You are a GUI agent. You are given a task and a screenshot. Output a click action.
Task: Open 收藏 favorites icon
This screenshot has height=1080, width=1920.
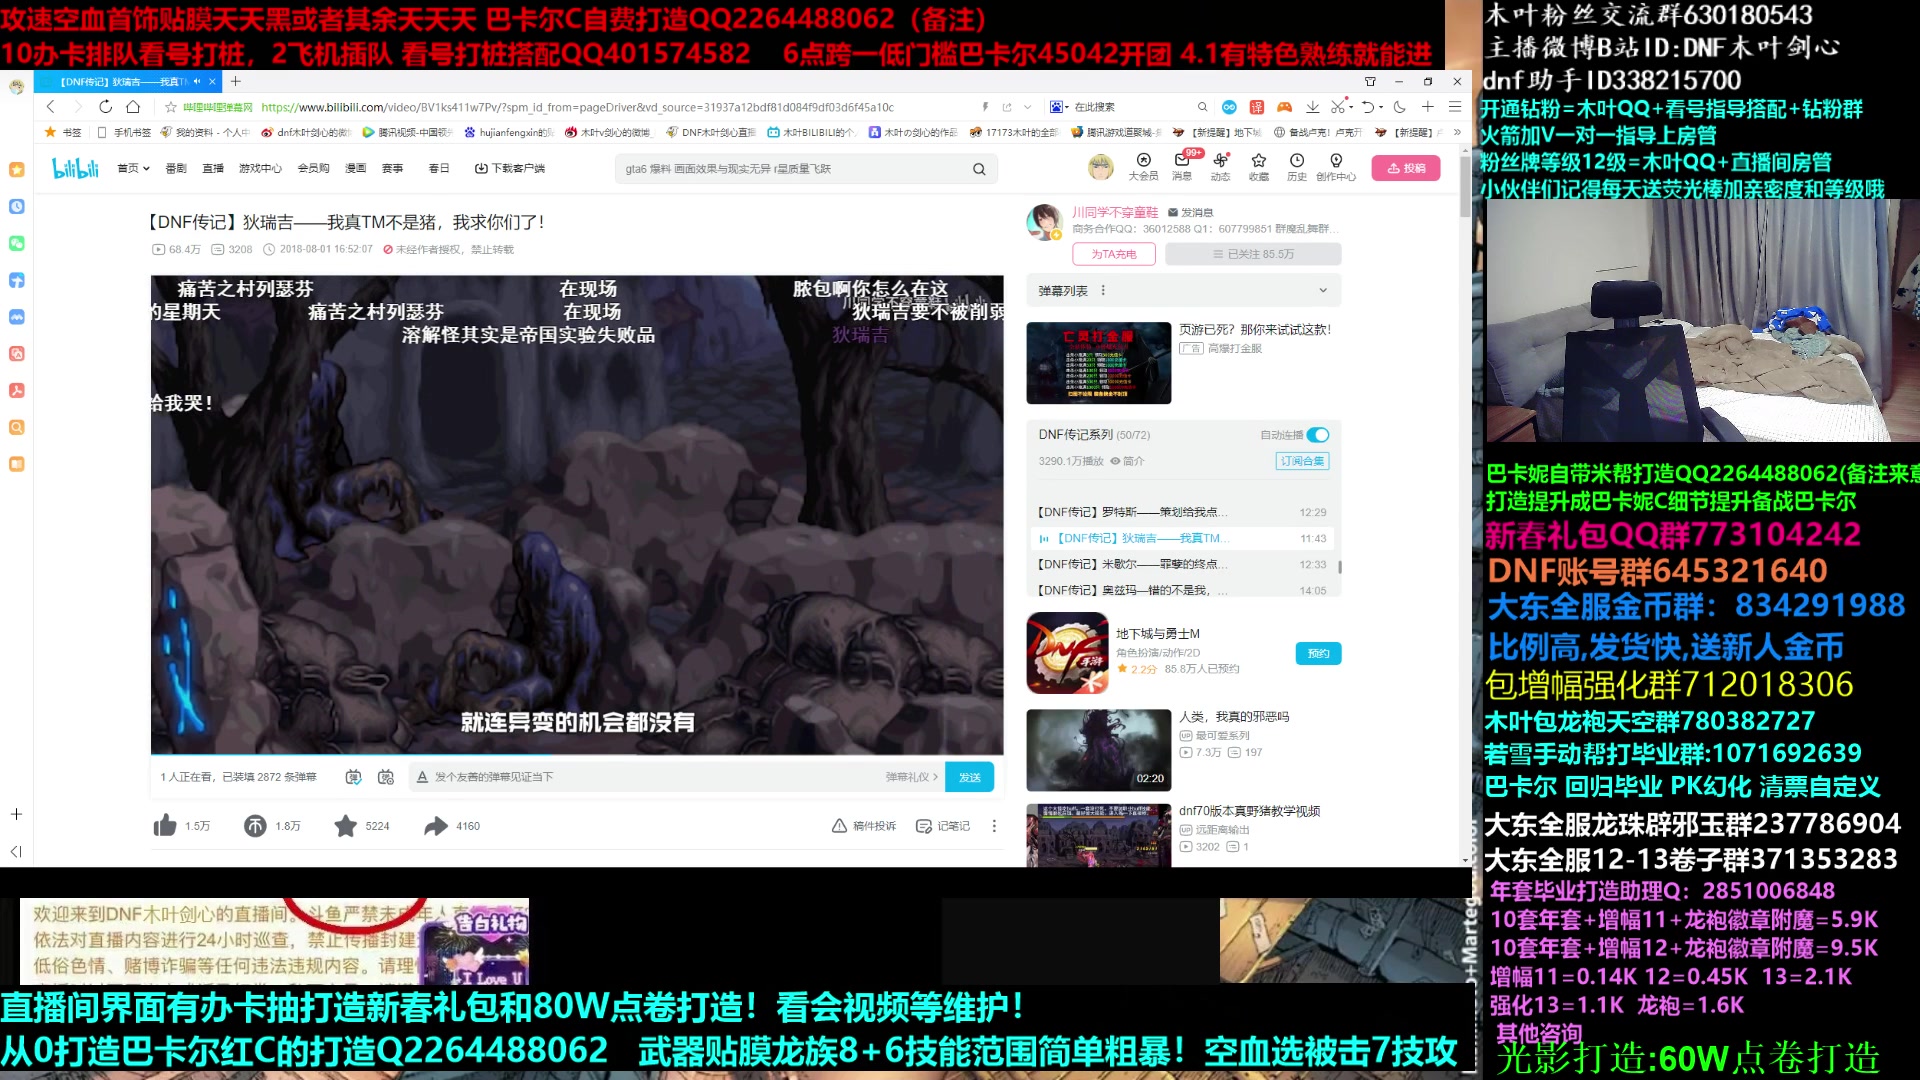click(x=1258, y=166)
